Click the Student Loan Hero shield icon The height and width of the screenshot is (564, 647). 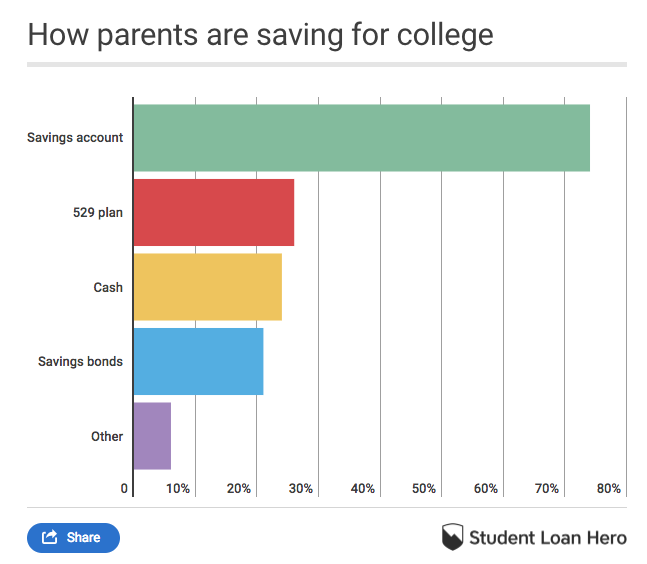point(452,537)
